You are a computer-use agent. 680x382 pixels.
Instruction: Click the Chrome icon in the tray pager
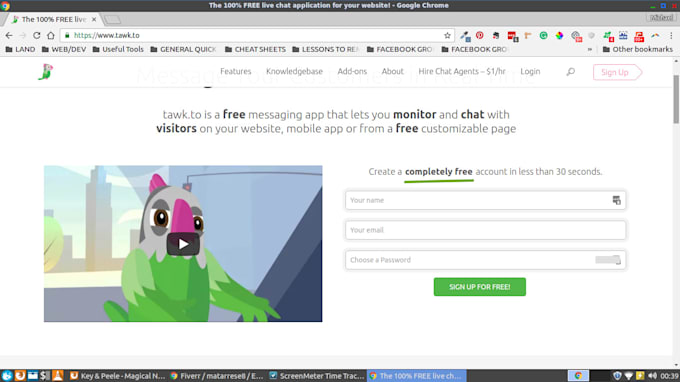pyautogui.click(x=578, y=376)
